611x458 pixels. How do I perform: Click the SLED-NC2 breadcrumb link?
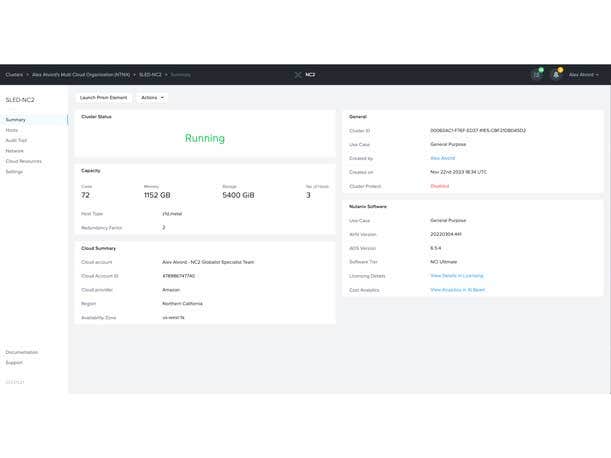[x=150, y=74]
